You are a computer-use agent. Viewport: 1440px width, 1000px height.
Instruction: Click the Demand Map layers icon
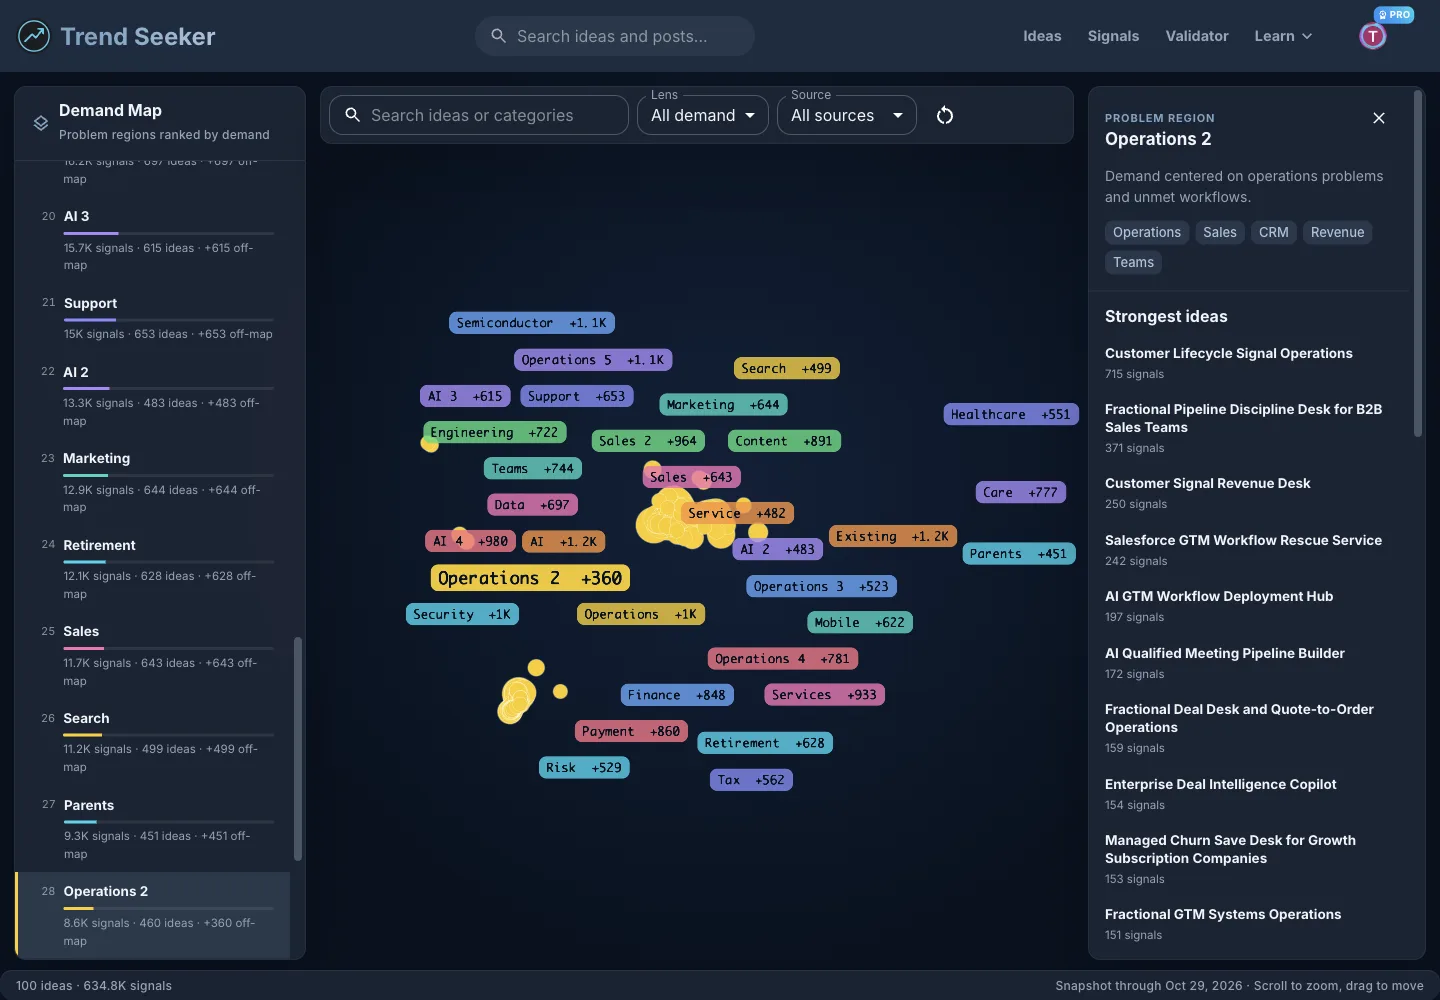tap(41, 123)
